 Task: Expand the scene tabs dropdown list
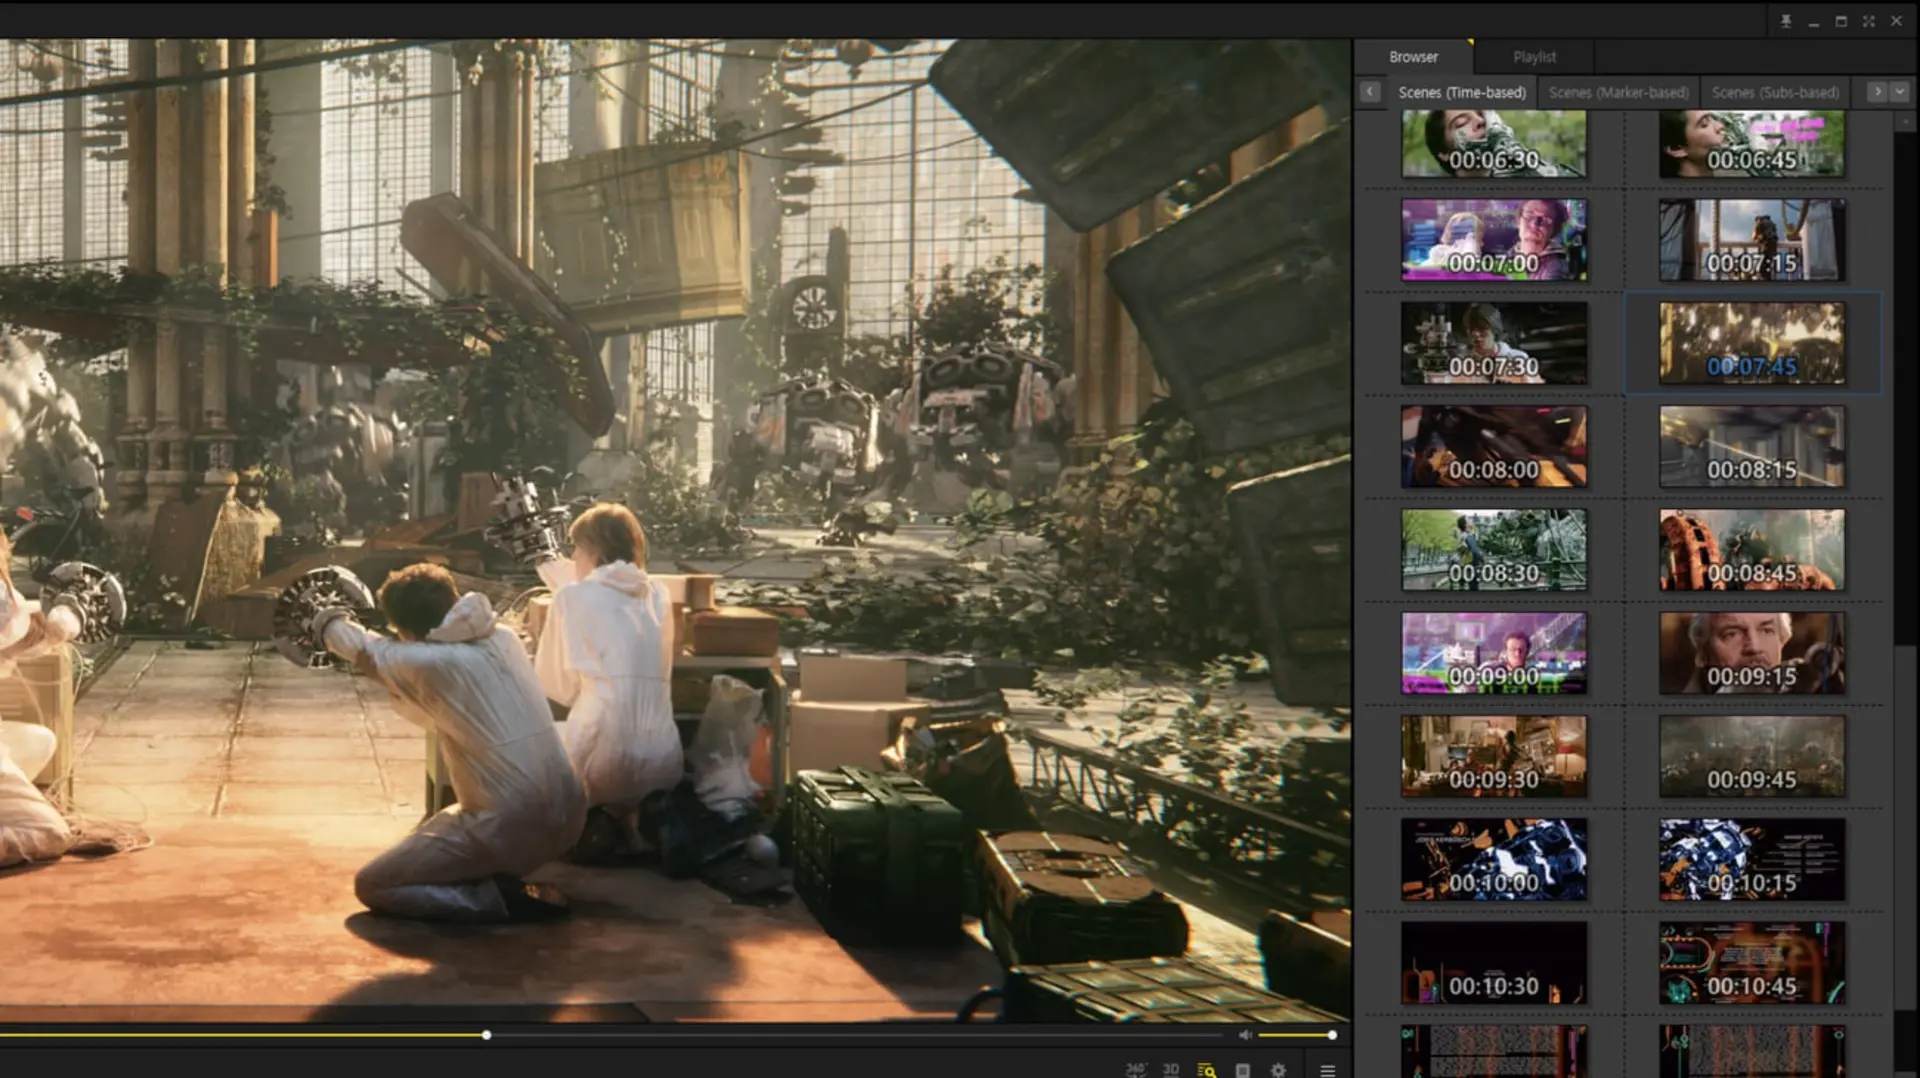tap(1899, 92)
